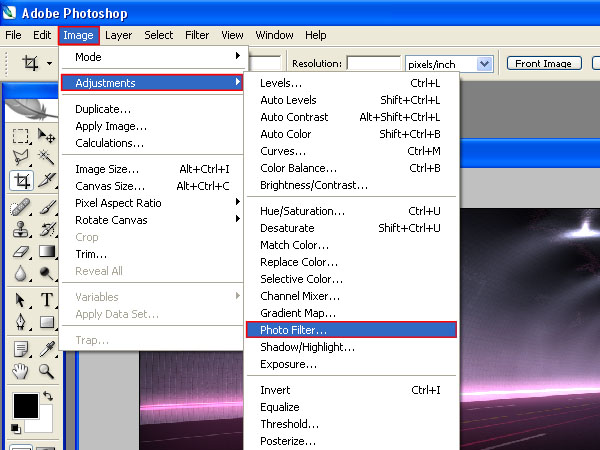Choose Curves adjustment

point(351,151)
